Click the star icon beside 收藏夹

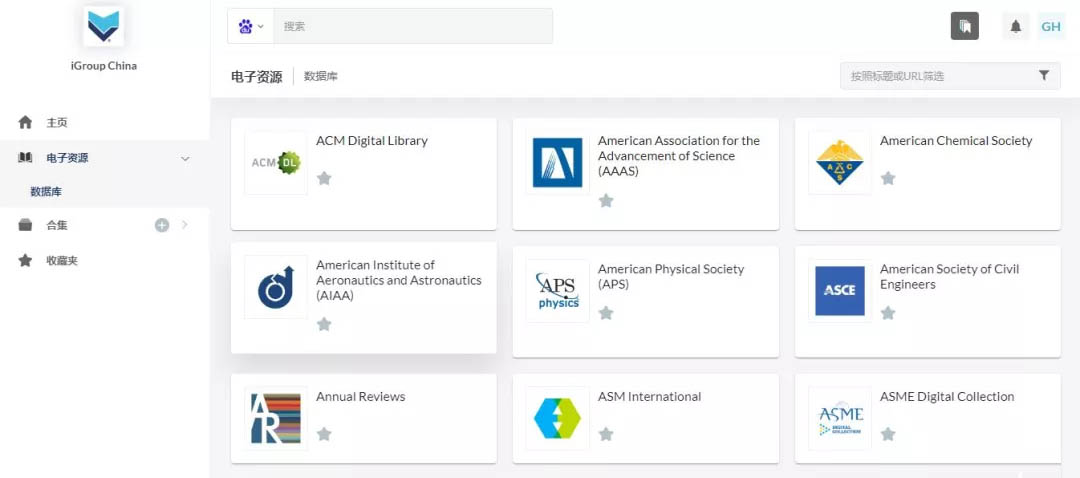pyautogui.click(x=25, y=260)
